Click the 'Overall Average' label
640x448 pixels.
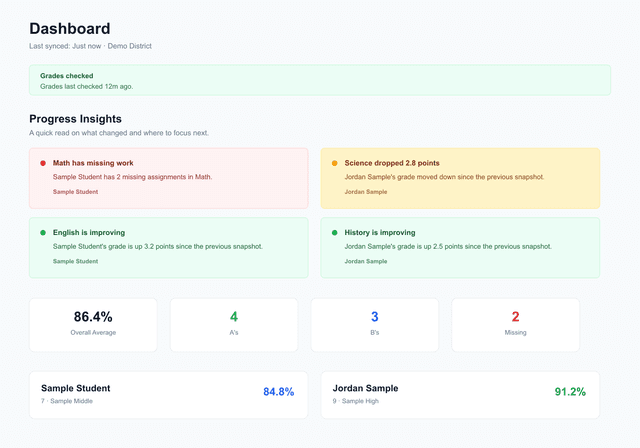pyautogui.click(x=93, y=333)
